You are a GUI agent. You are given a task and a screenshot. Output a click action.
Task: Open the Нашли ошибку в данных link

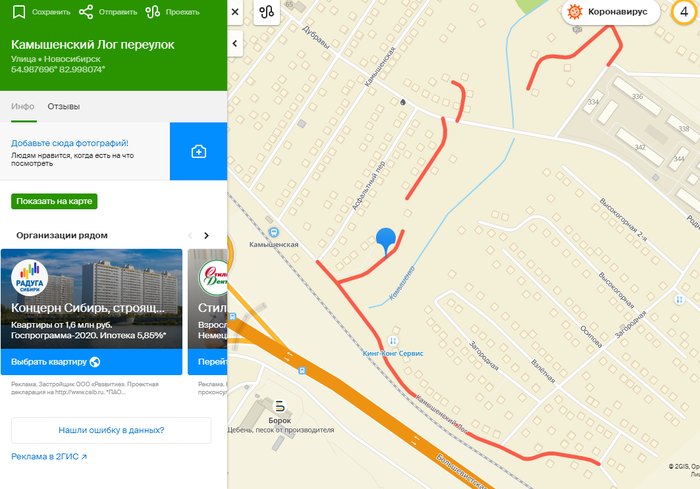pos(111,430)
